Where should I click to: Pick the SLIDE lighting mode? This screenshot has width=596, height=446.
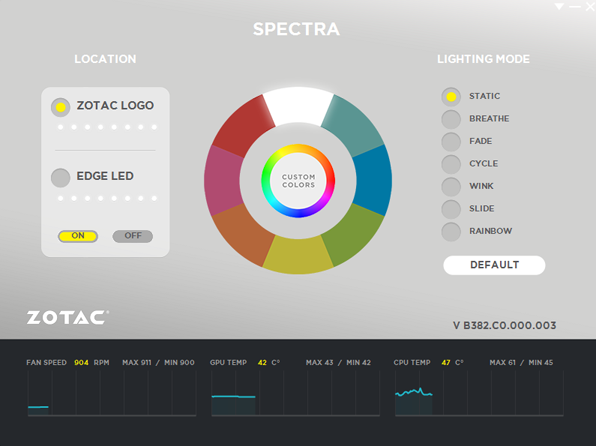point(451,209)
